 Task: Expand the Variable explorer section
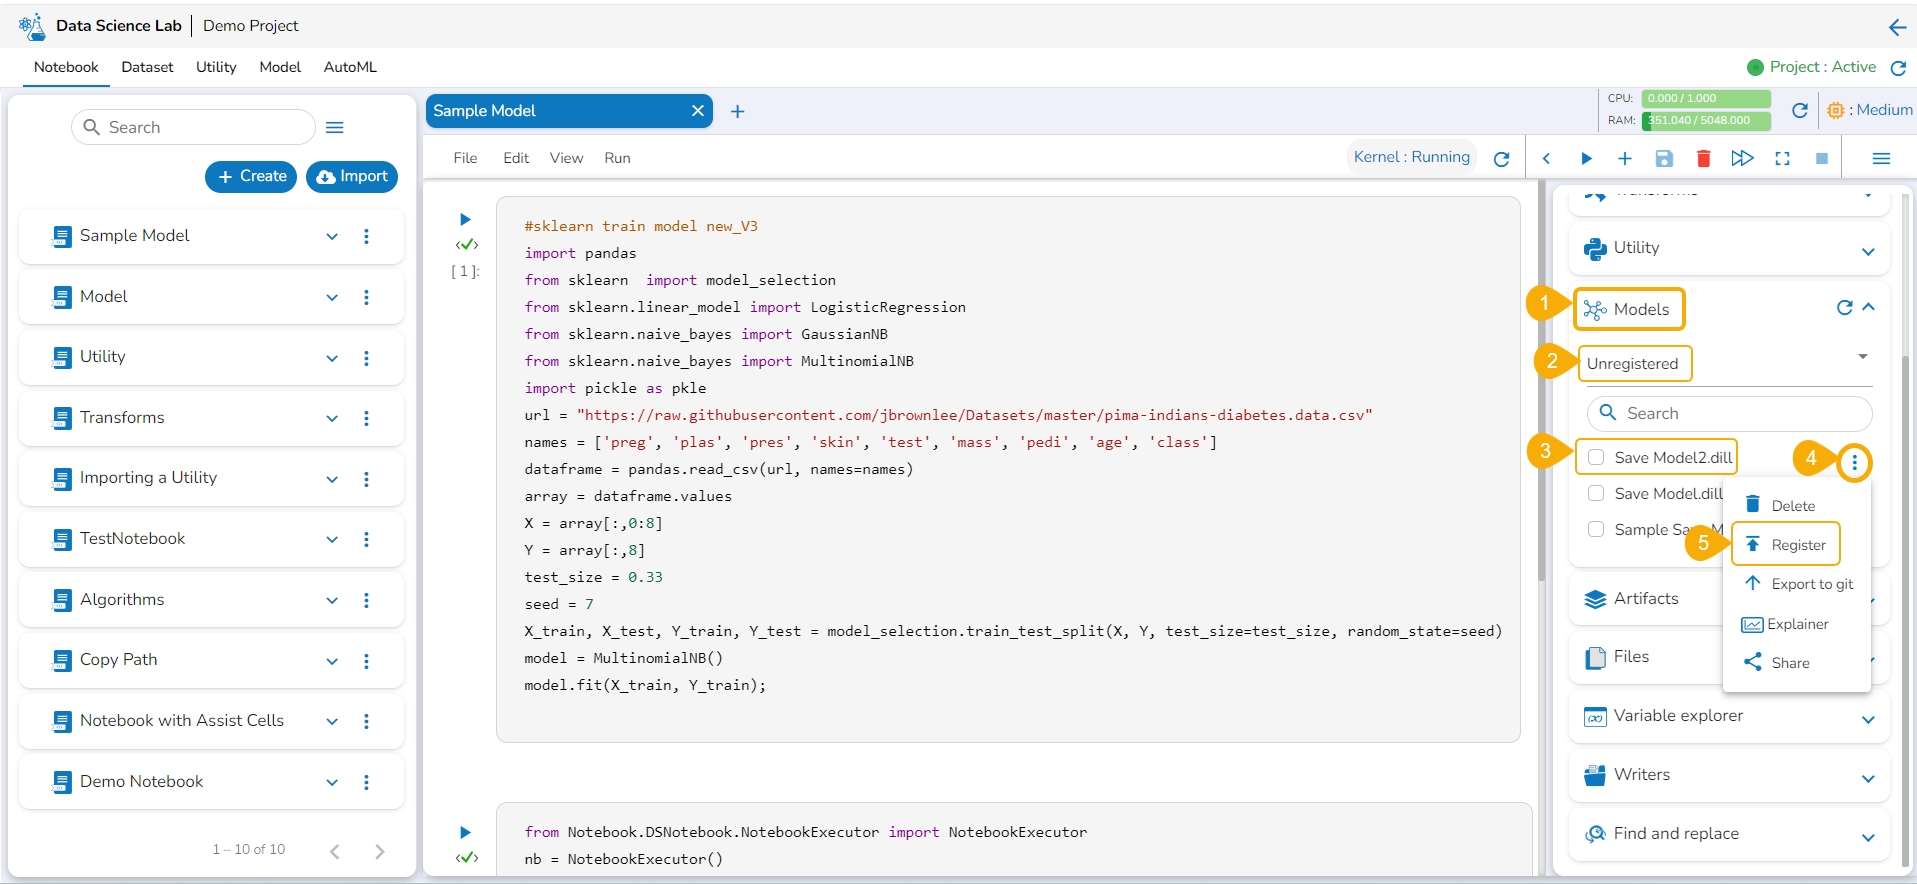point(1867,720)
